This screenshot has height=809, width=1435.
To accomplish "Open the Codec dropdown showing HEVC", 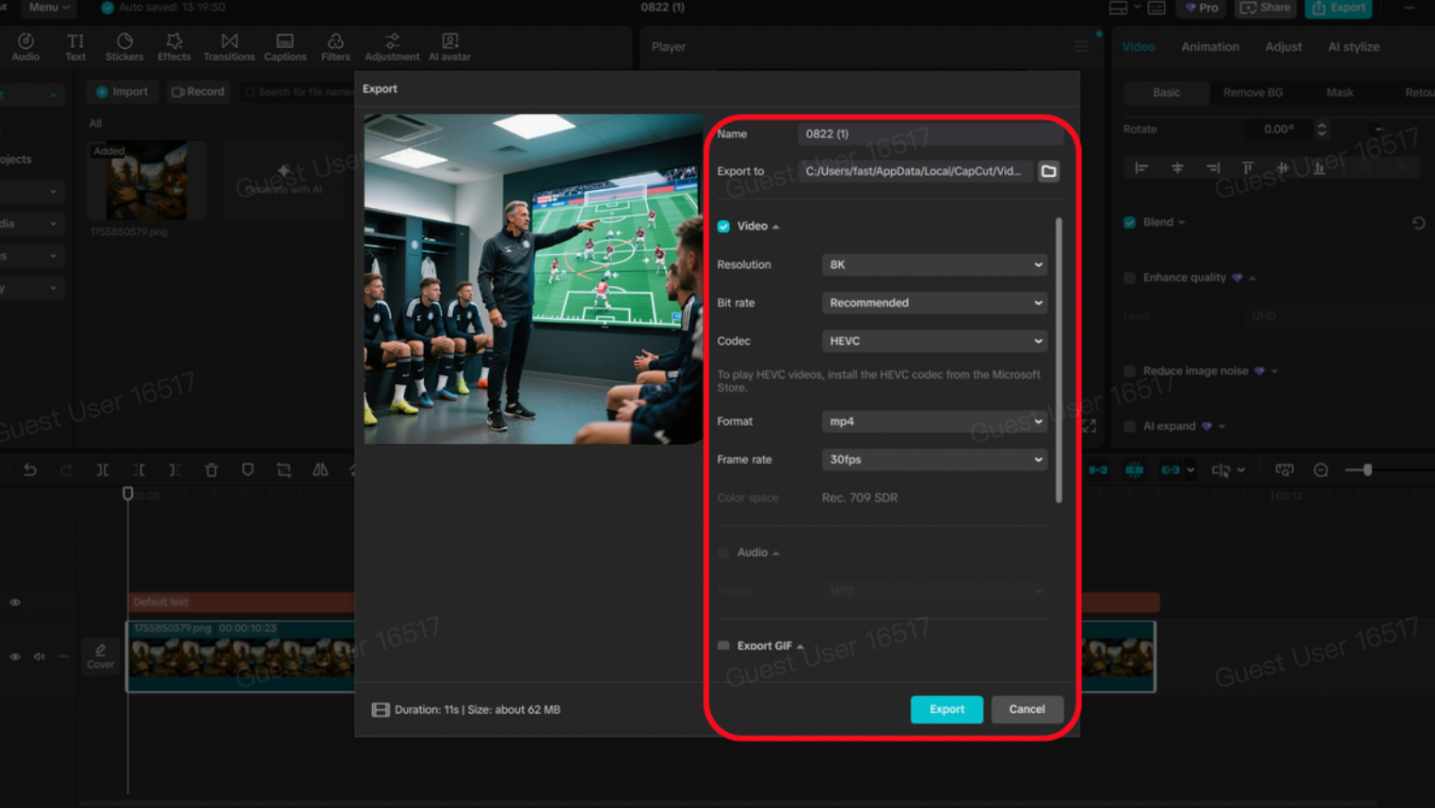I will click(x=934, y=341).
